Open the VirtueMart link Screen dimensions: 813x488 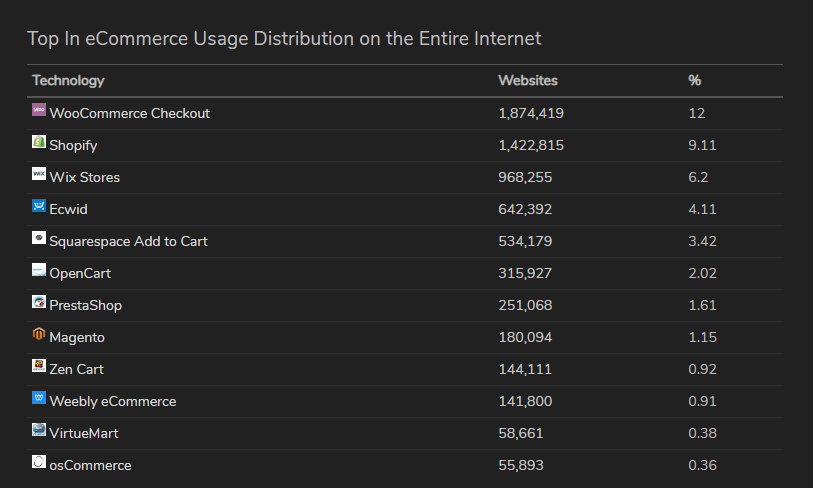[x=83, y=434]
